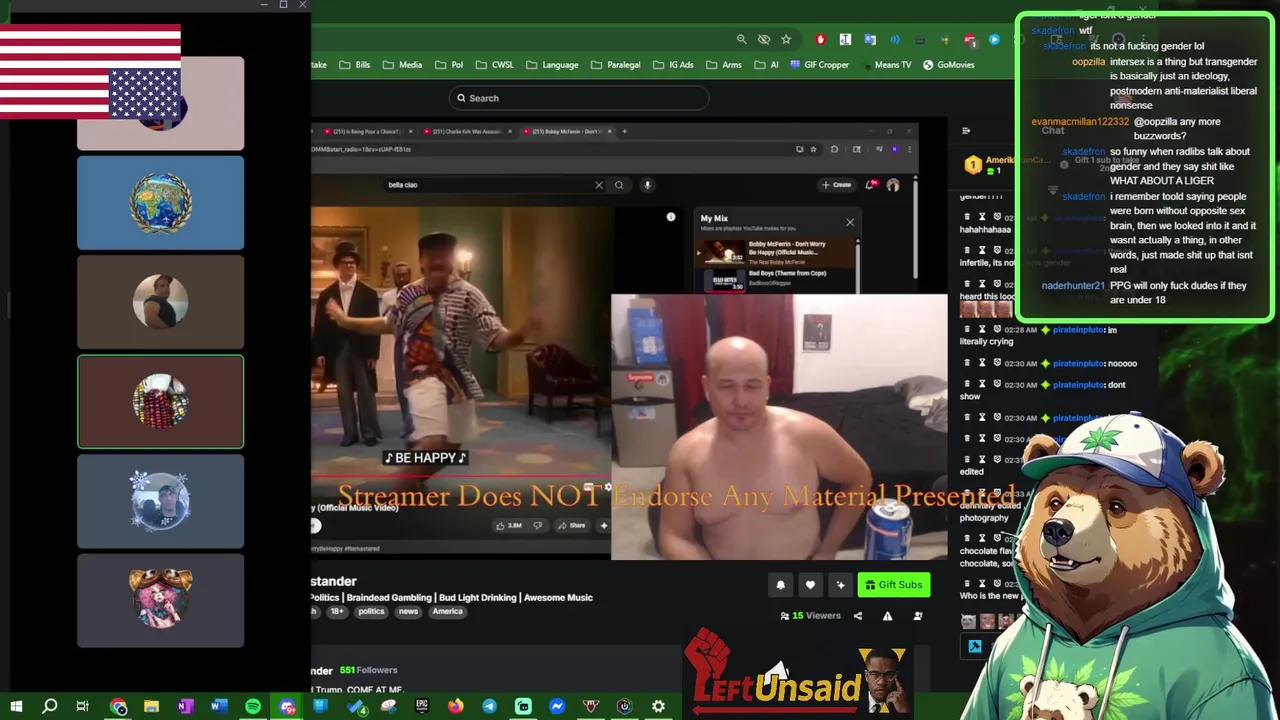The height and width of the screenshot is (720, 1280).
Task: Click the YouTube Create button
Action: (x=836, y=185)
